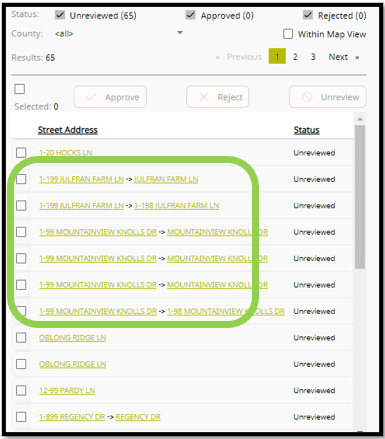Click the Previous page link
Image resolution: width=385 pixels, height=439 pixels.
244,57
